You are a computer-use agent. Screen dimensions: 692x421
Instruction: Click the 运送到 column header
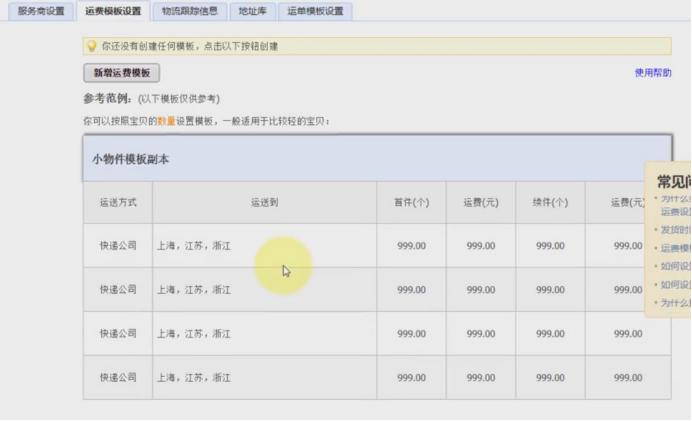coord(264,203)
